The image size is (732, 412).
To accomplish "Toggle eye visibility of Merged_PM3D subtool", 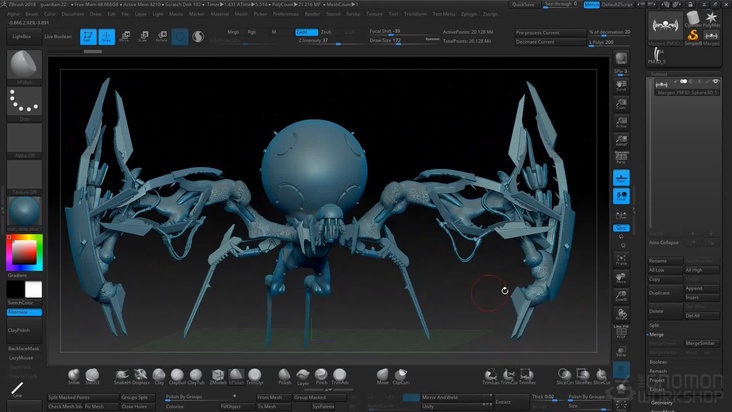I will [715, 82].
